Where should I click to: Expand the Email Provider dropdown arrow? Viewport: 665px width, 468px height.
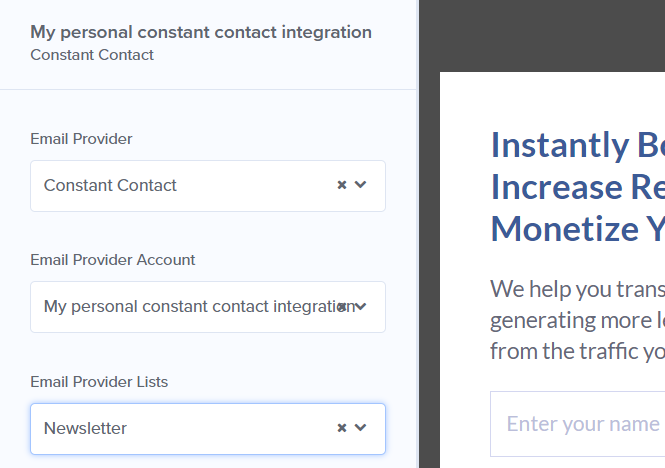(361, 185)
